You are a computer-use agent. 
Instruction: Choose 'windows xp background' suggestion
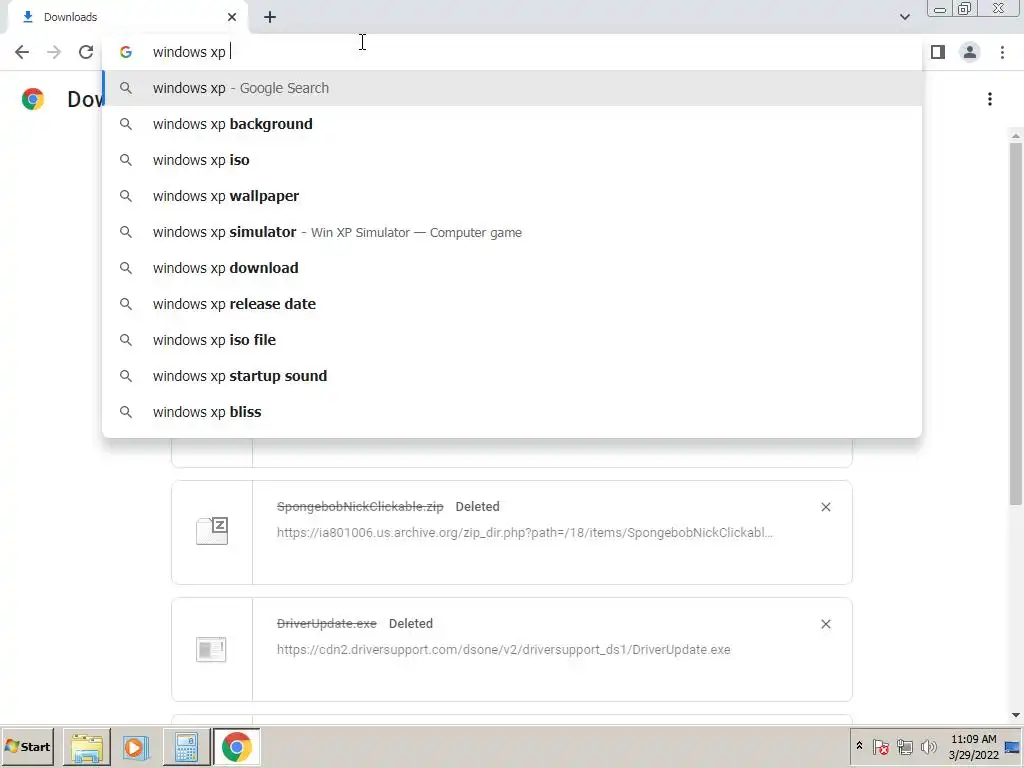click(x=512, y=124)
